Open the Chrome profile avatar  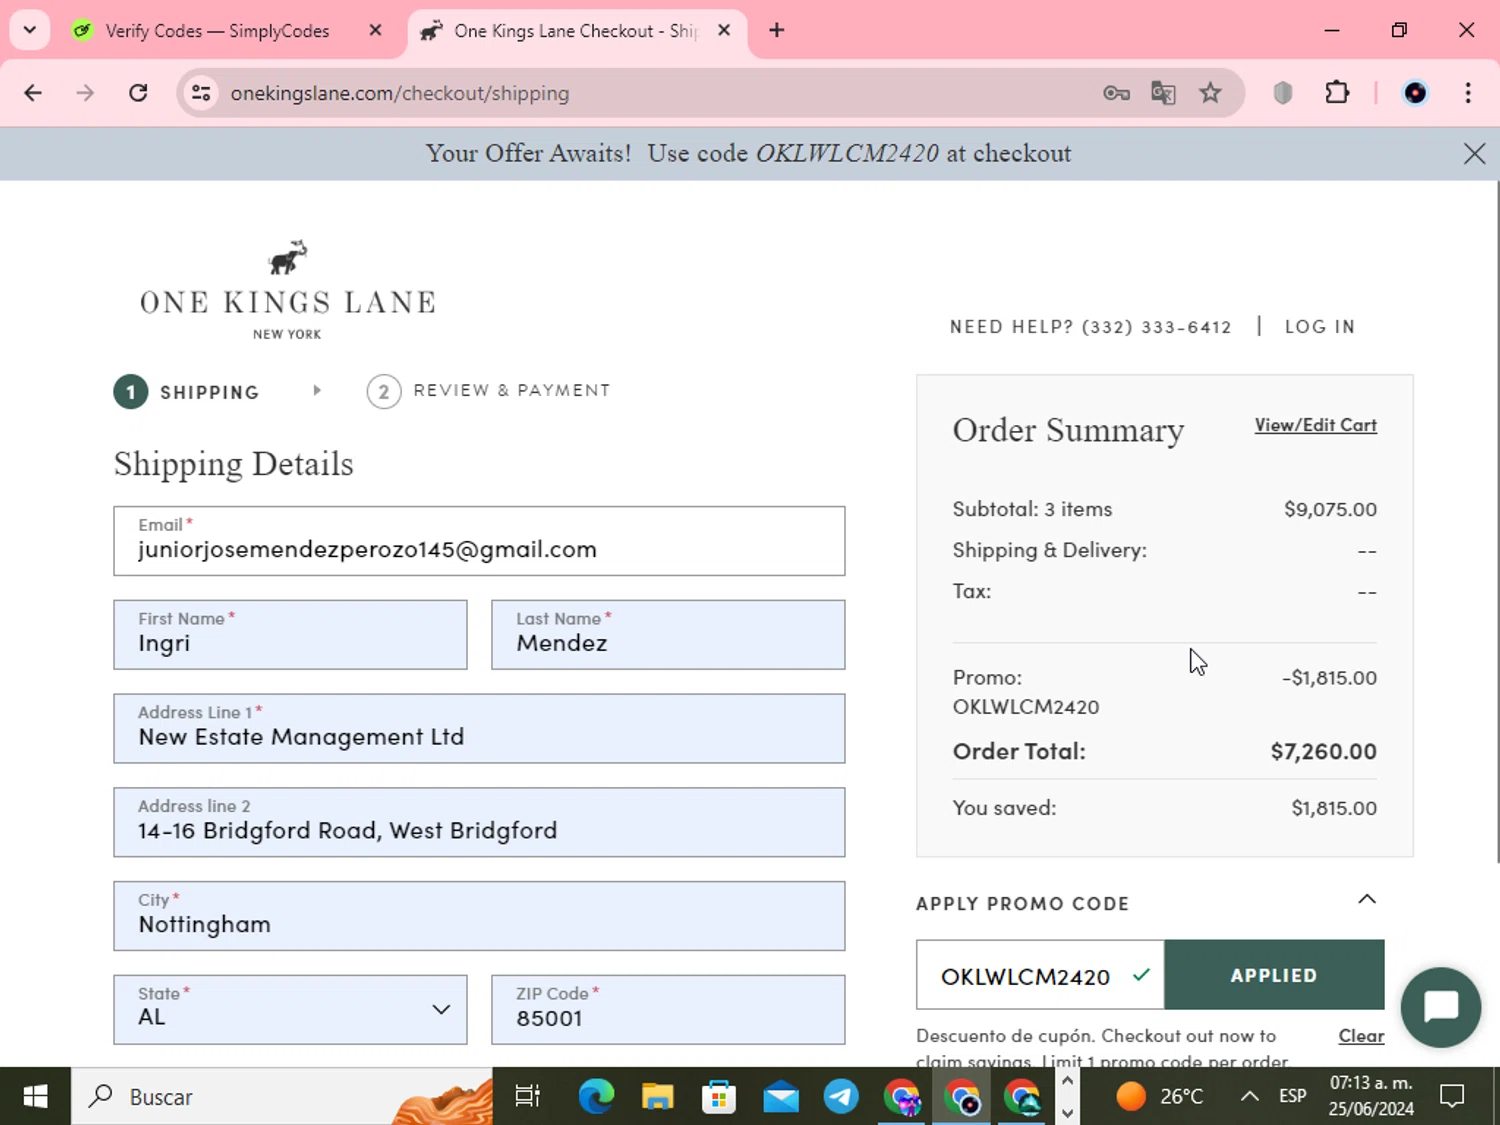1415,93
